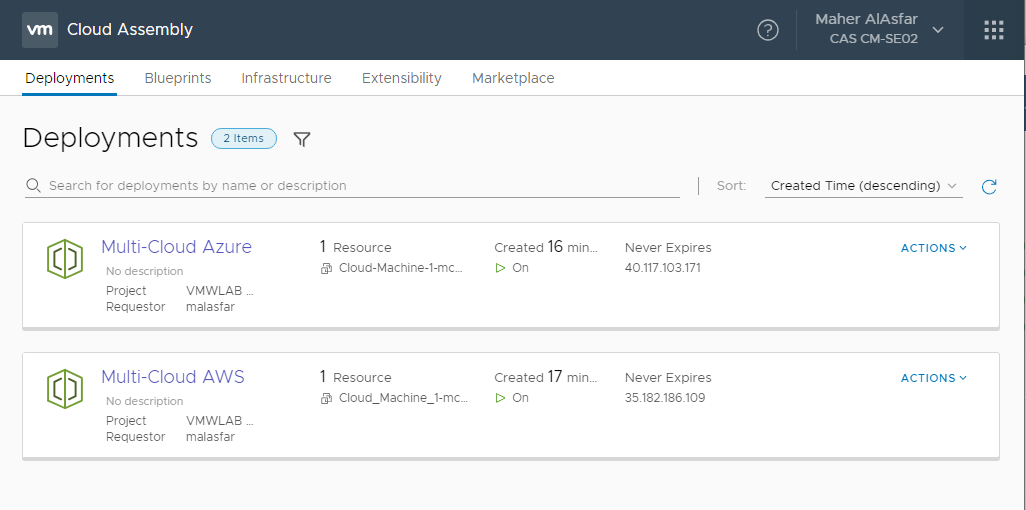The height and width of the screenshot is (510, 1026).
Task: Click the green On status icon for AWS
Action: [x=500, y=398]
